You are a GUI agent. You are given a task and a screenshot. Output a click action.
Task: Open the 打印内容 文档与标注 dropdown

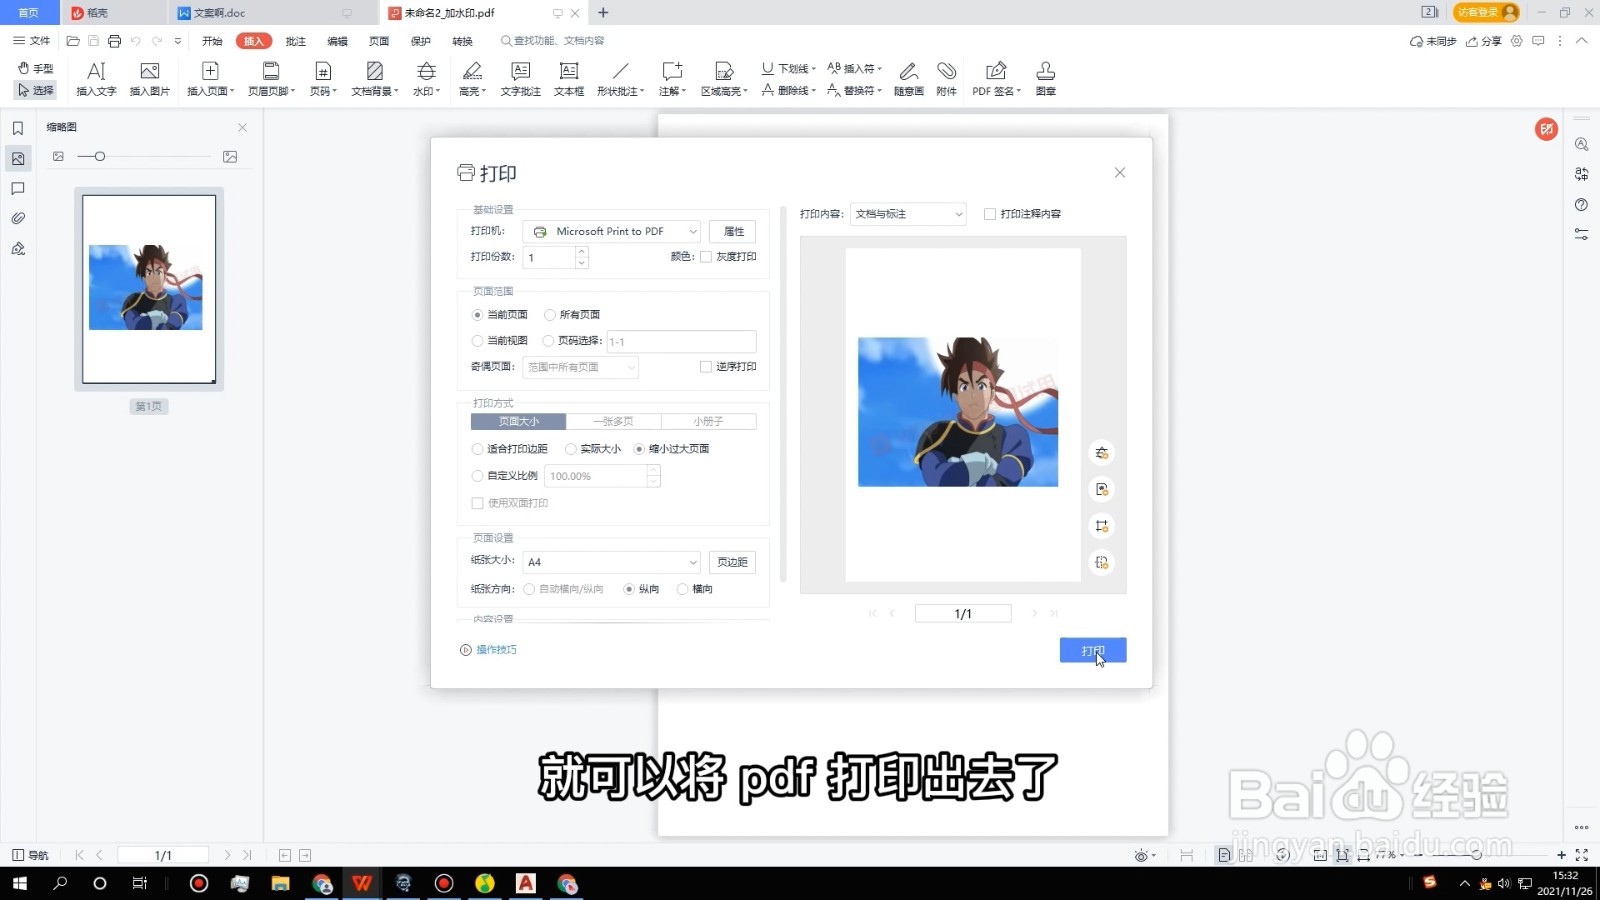click(908, 214)
